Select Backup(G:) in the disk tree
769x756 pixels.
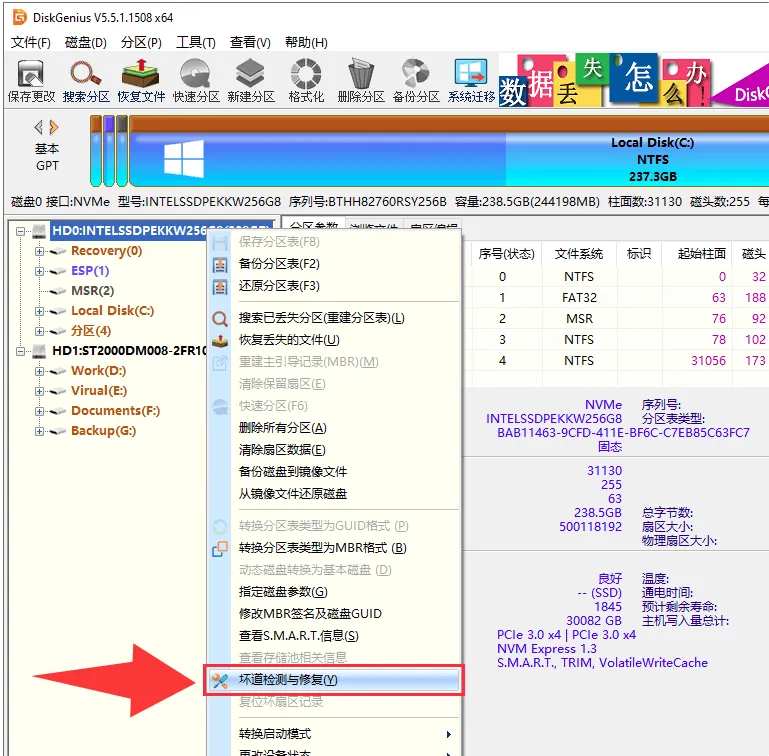103,431
